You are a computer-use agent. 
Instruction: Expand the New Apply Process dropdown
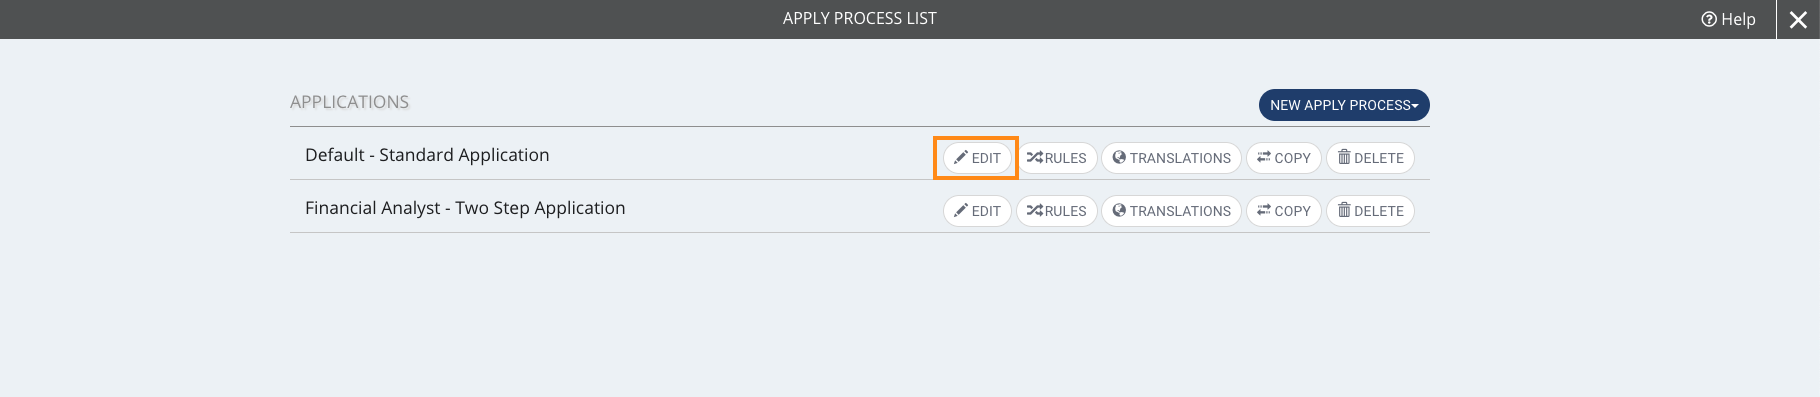pyautogui.click(x=1344, y=105)
